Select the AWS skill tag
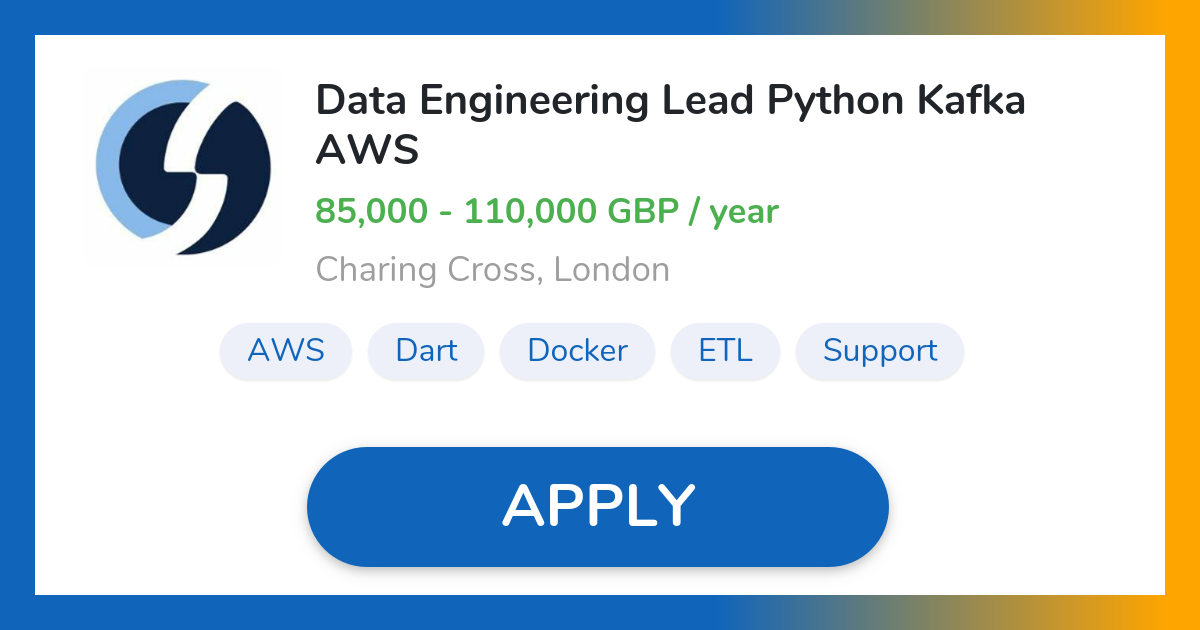Image resolution: width=1200 pixels, height=630 pixels. pyautogui.click(x=285, y=351)
